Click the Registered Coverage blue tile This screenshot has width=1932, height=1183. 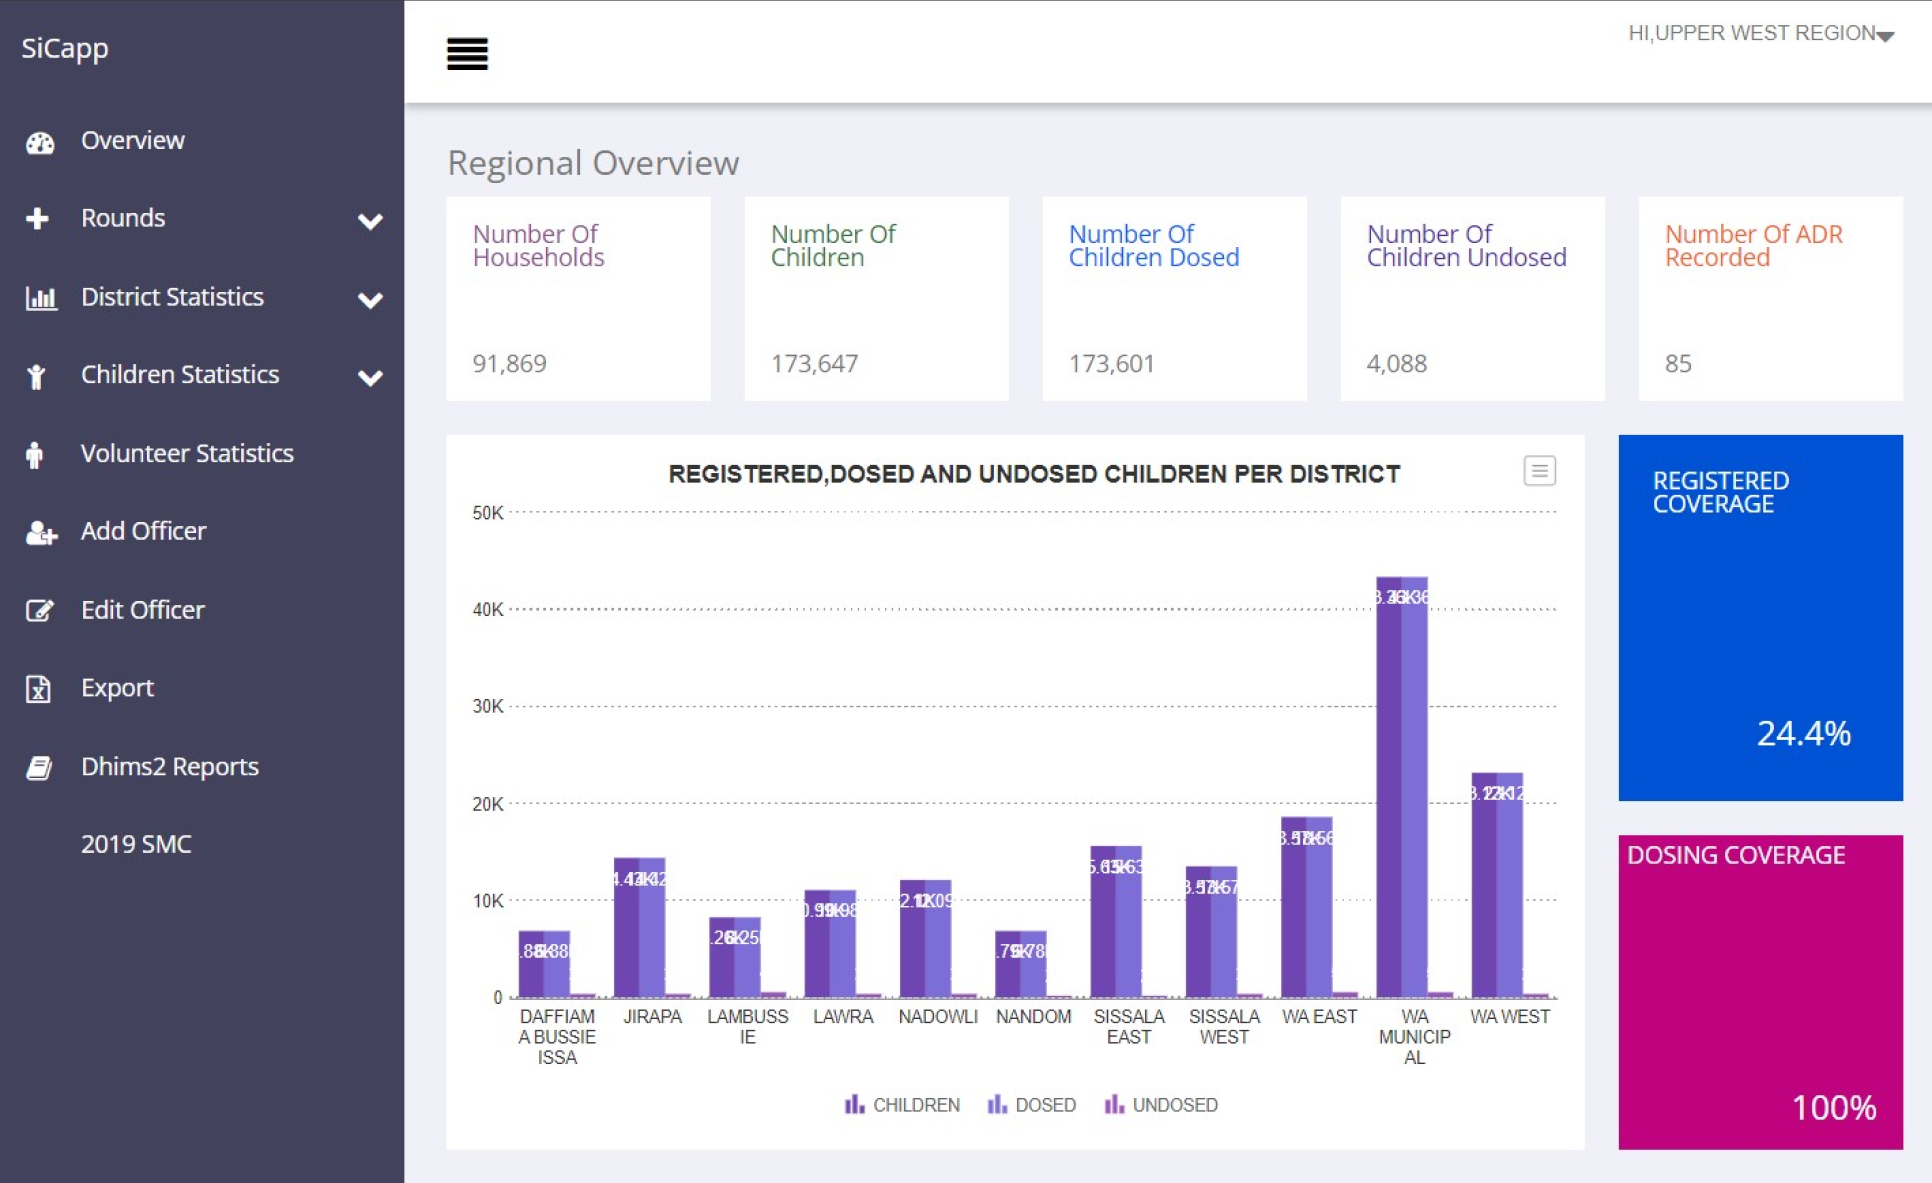[x=1760, y=617]
